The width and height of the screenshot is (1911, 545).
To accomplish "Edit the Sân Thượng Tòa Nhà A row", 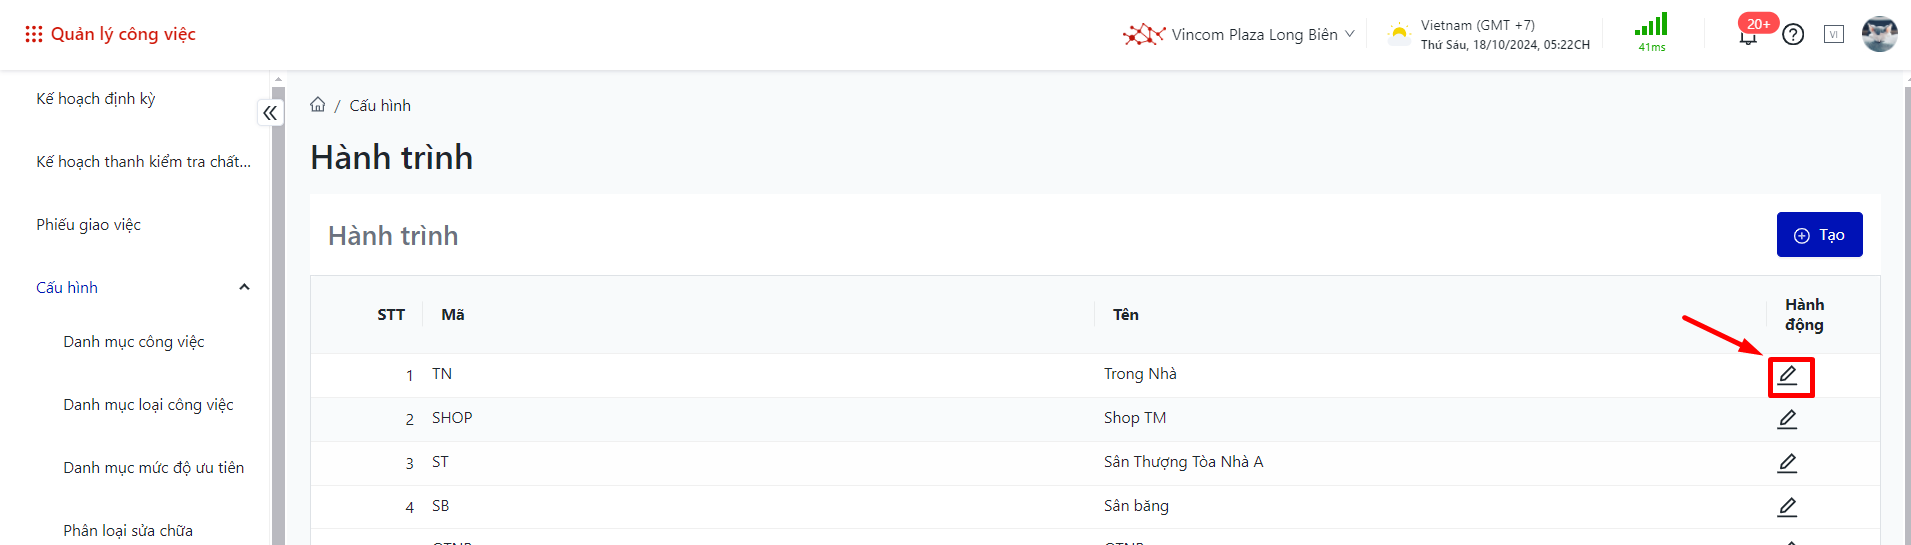I will pyautogui.click(x=1787, y=463).
